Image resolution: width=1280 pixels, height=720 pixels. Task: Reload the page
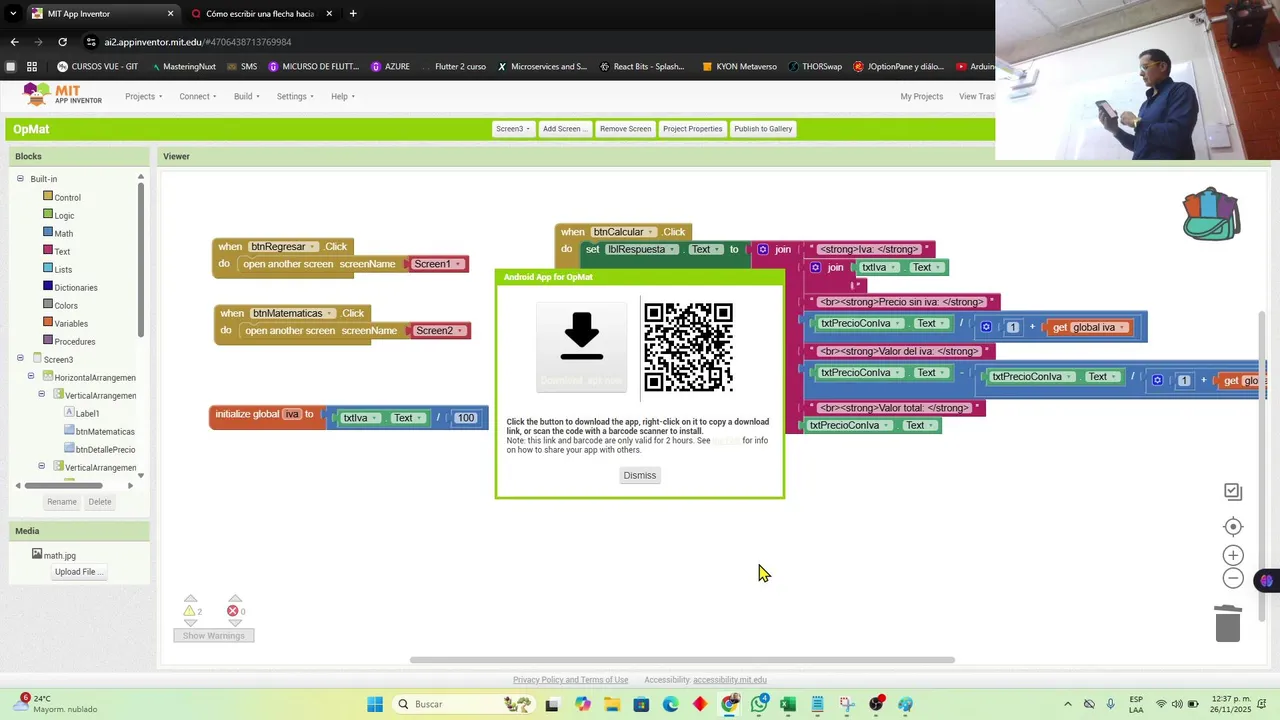[62, 42]
